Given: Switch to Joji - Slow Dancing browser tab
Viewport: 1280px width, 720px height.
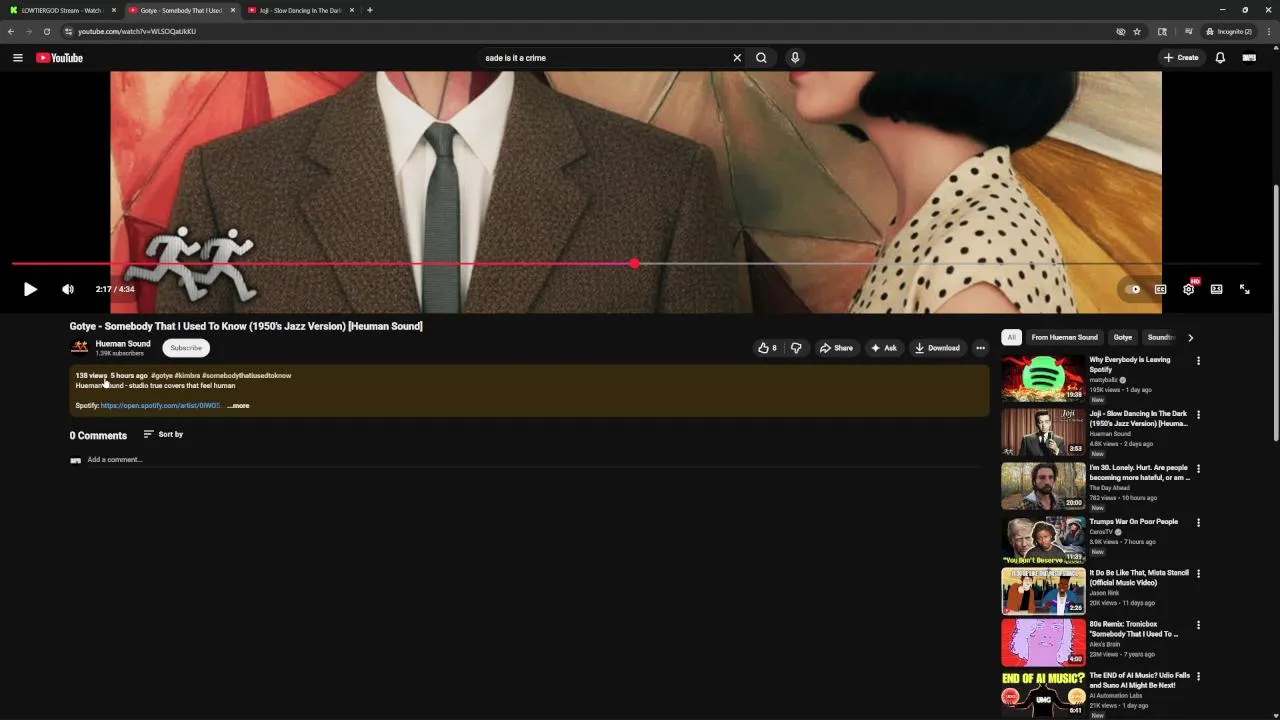Looking at the screenshot, I should click(300, 10).
